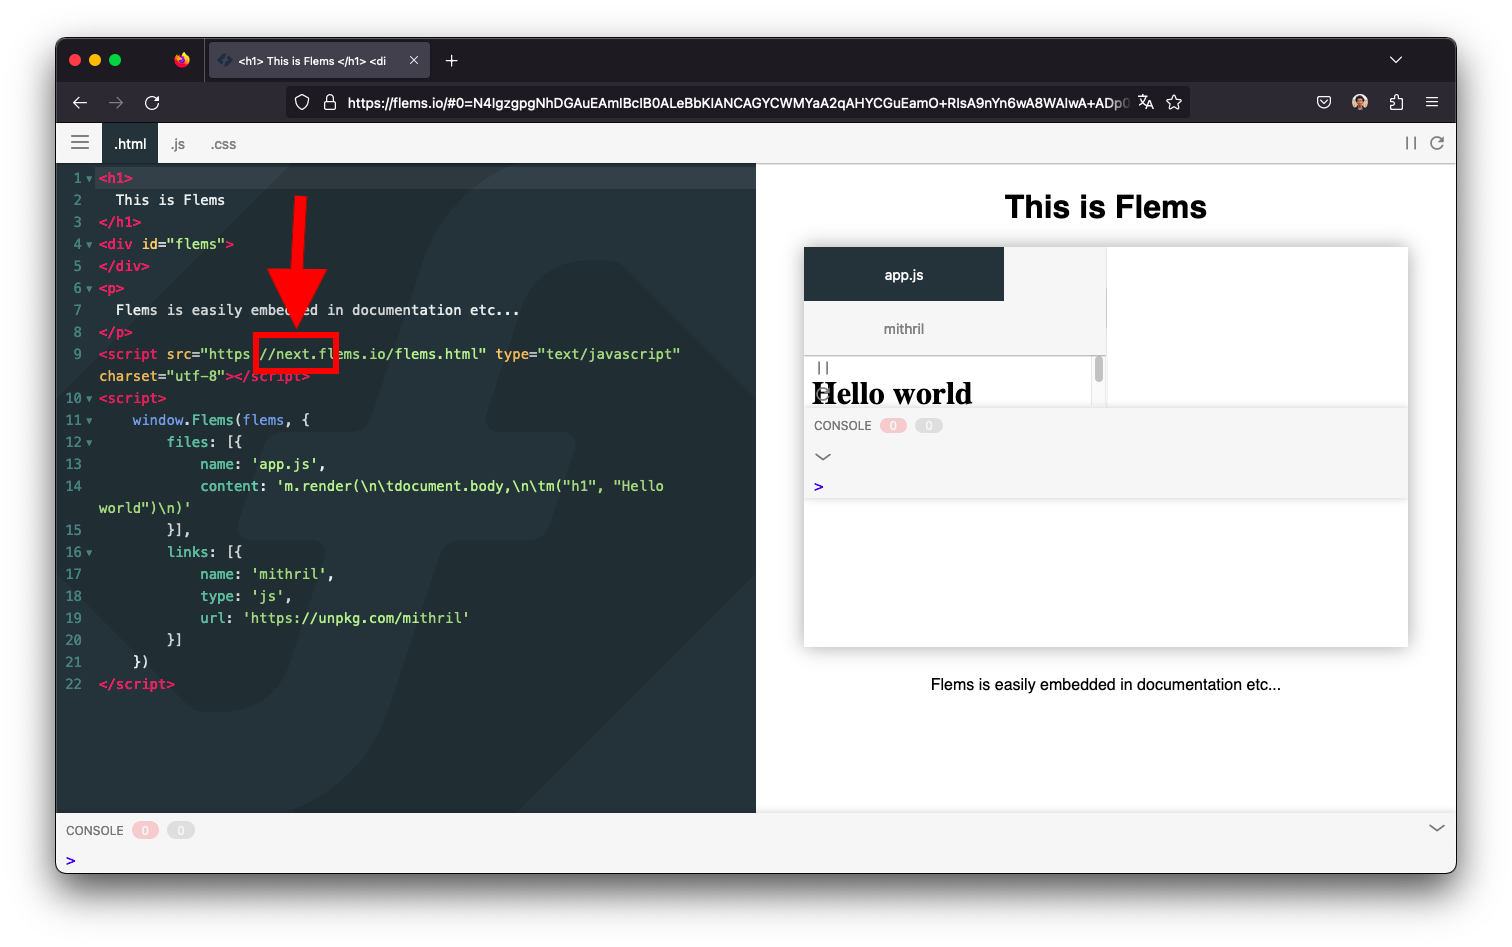Select the app.js tab in embedded preview
The height and width of the screenshot is (947, 1512).
[x=903, y=273]
